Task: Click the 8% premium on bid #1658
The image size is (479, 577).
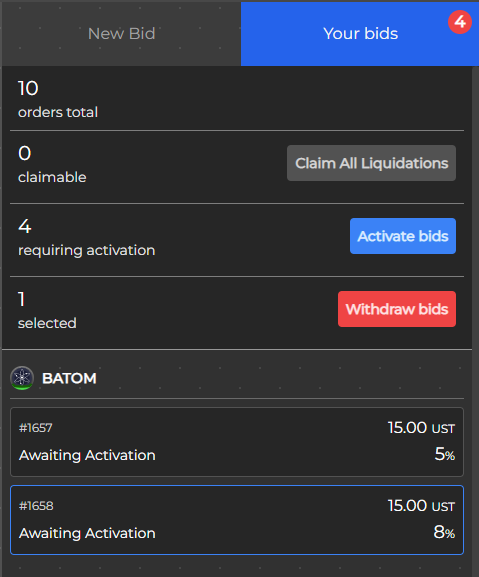Action: [x=444, y=532]
